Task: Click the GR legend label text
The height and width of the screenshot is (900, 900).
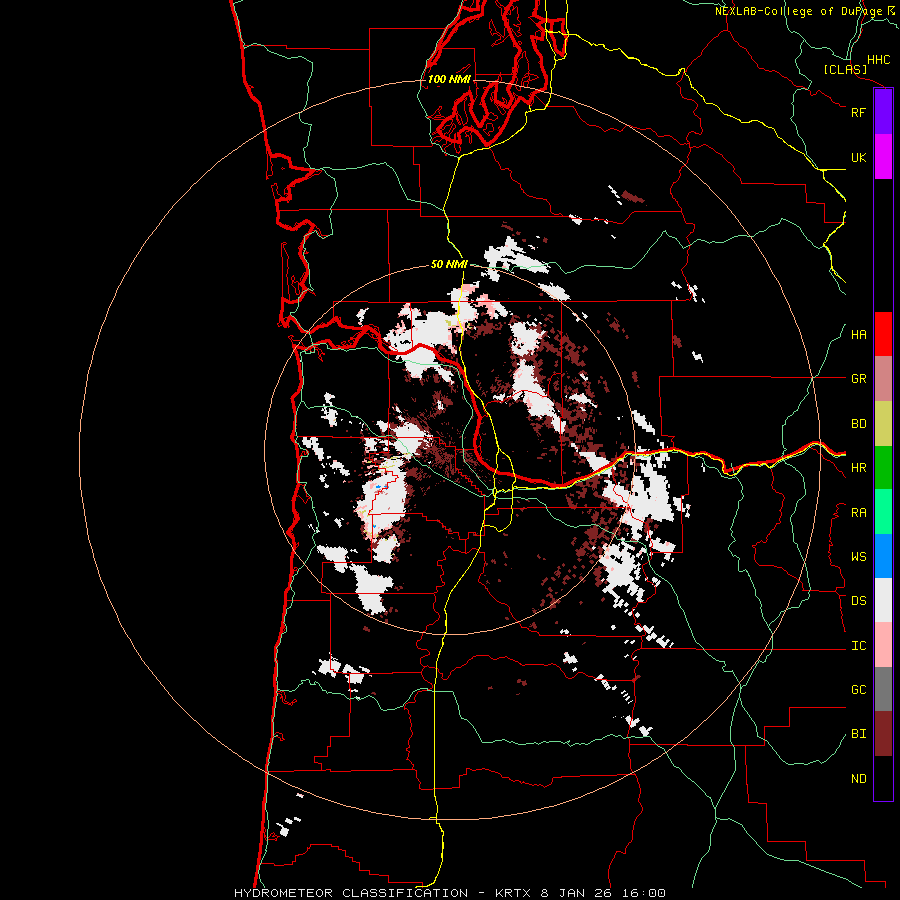Action: click(858, 379)
